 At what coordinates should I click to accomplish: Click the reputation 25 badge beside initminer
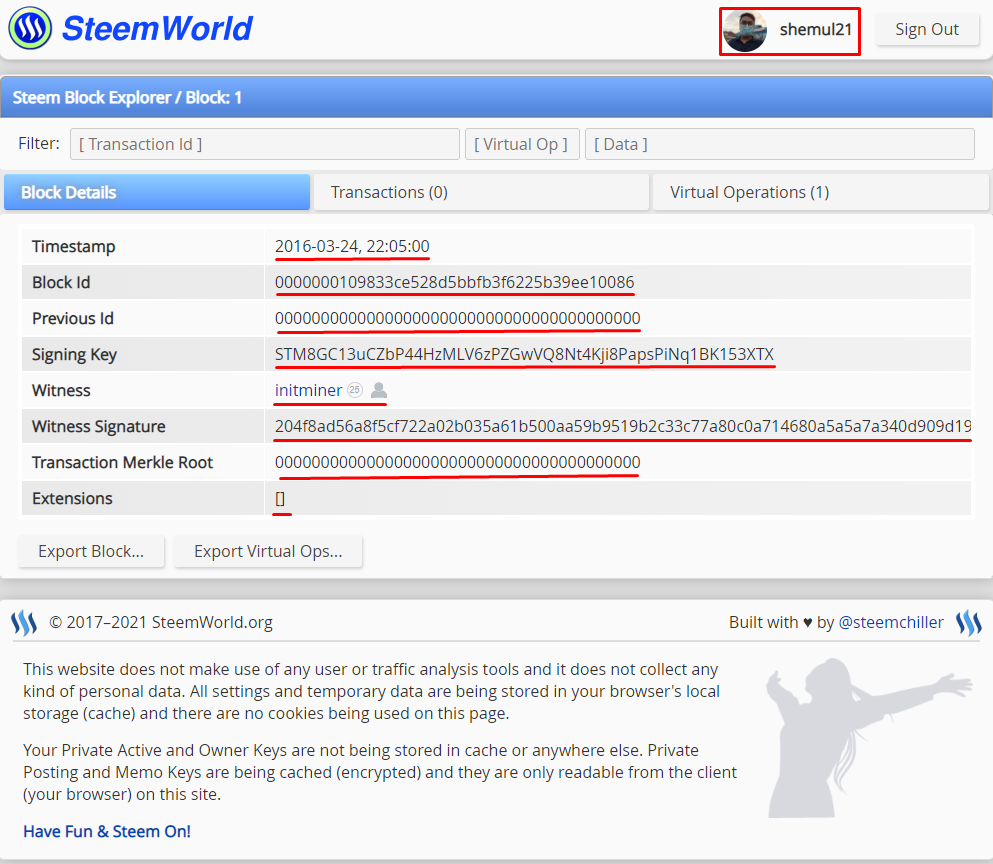[355, 390]
